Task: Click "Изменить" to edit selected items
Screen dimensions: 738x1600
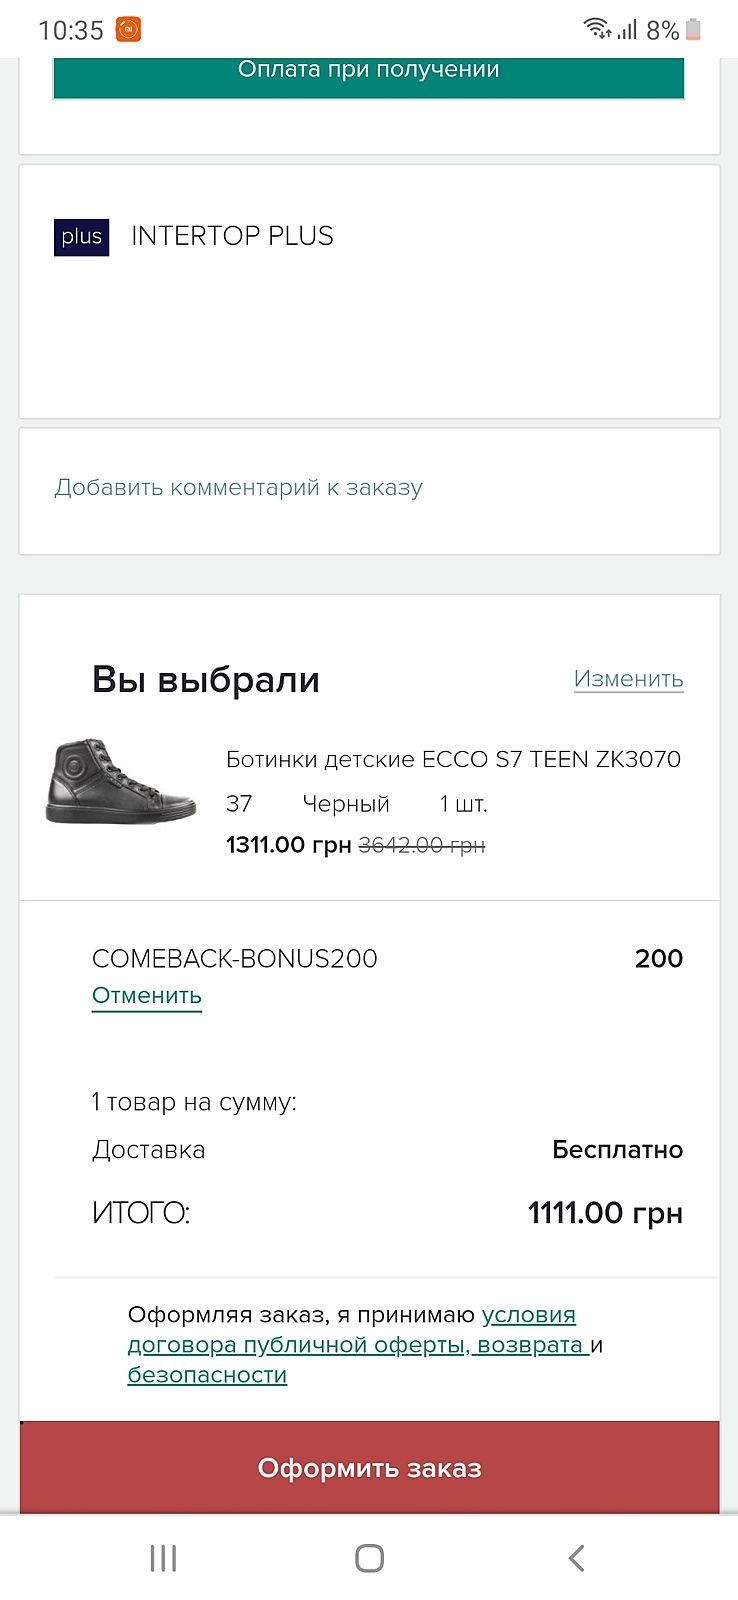Action: click(628, 679)
